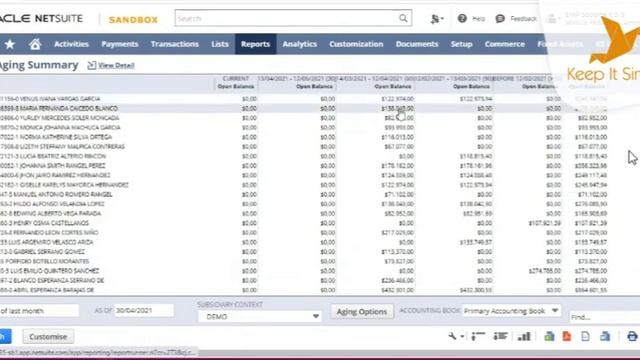Open the Commerce menu
Viewport: 640px width, 360px height.
pyautogui.click(x=504, y=44)
